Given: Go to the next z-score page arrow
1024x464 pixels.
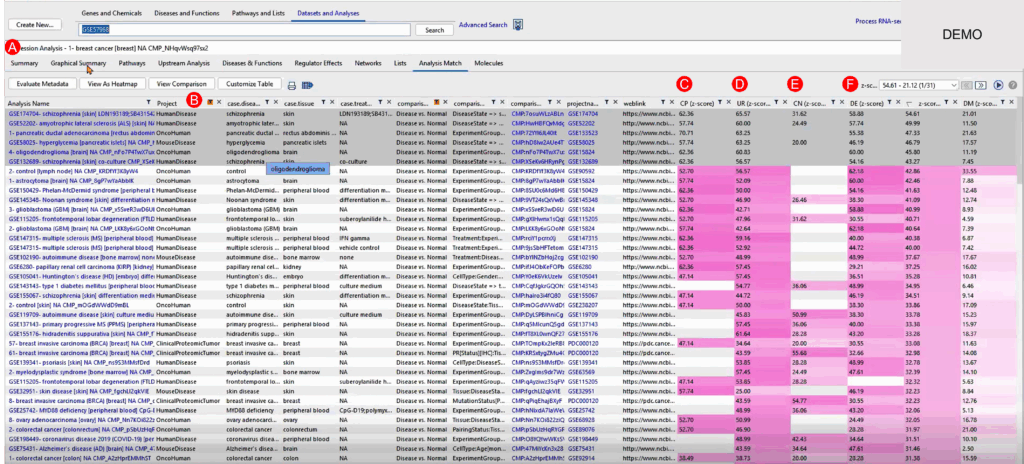Looking at the screenshot, I should [980, 85].
